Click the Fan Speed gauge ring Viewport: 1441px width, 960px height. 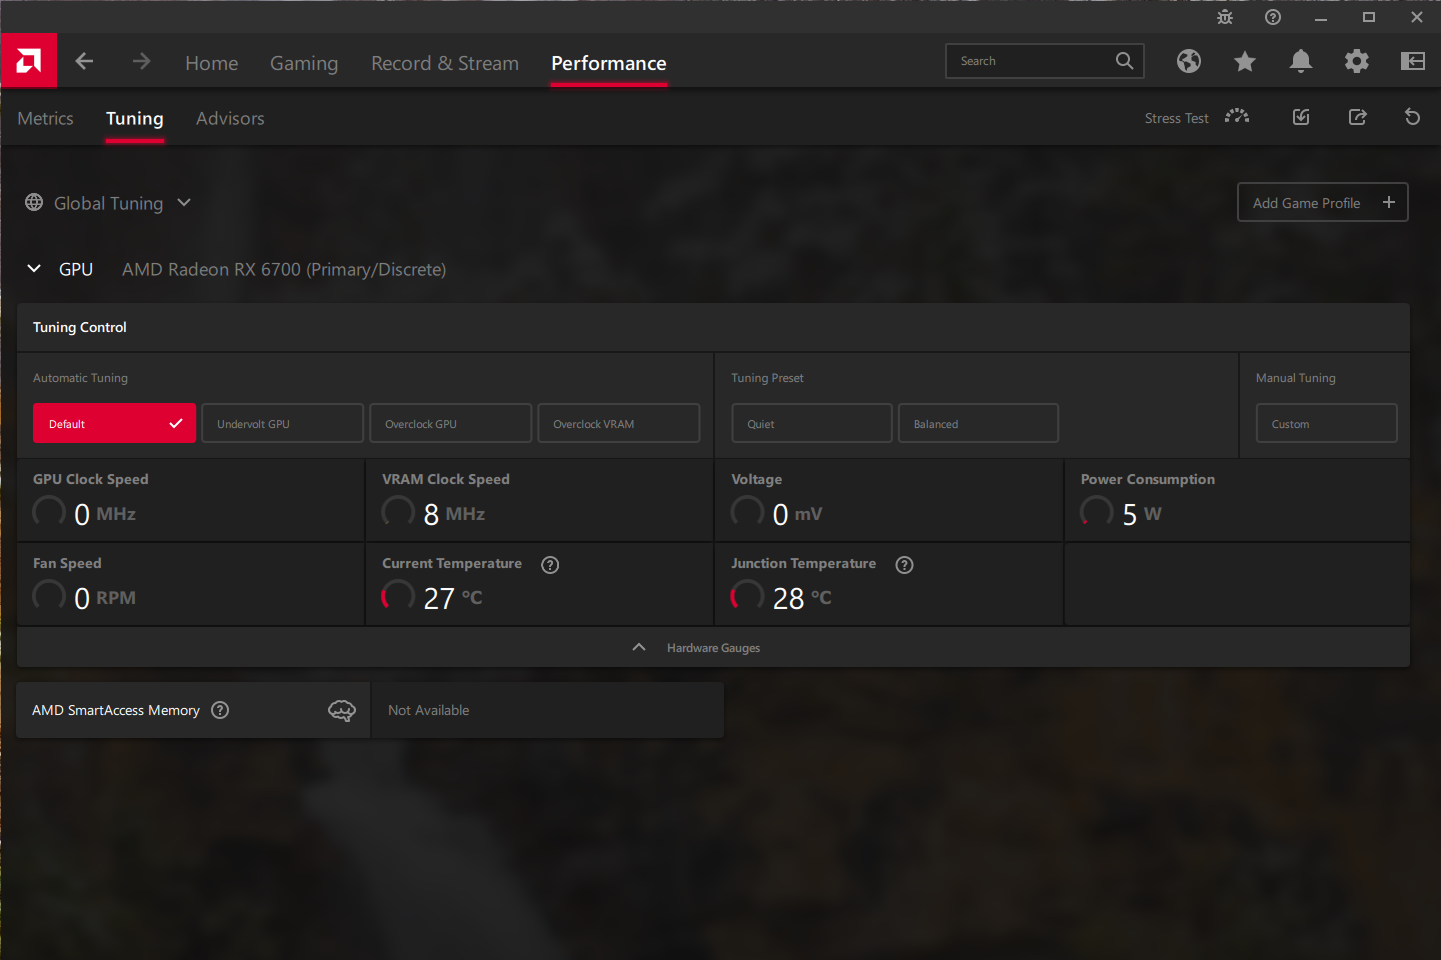pos(49,595)
